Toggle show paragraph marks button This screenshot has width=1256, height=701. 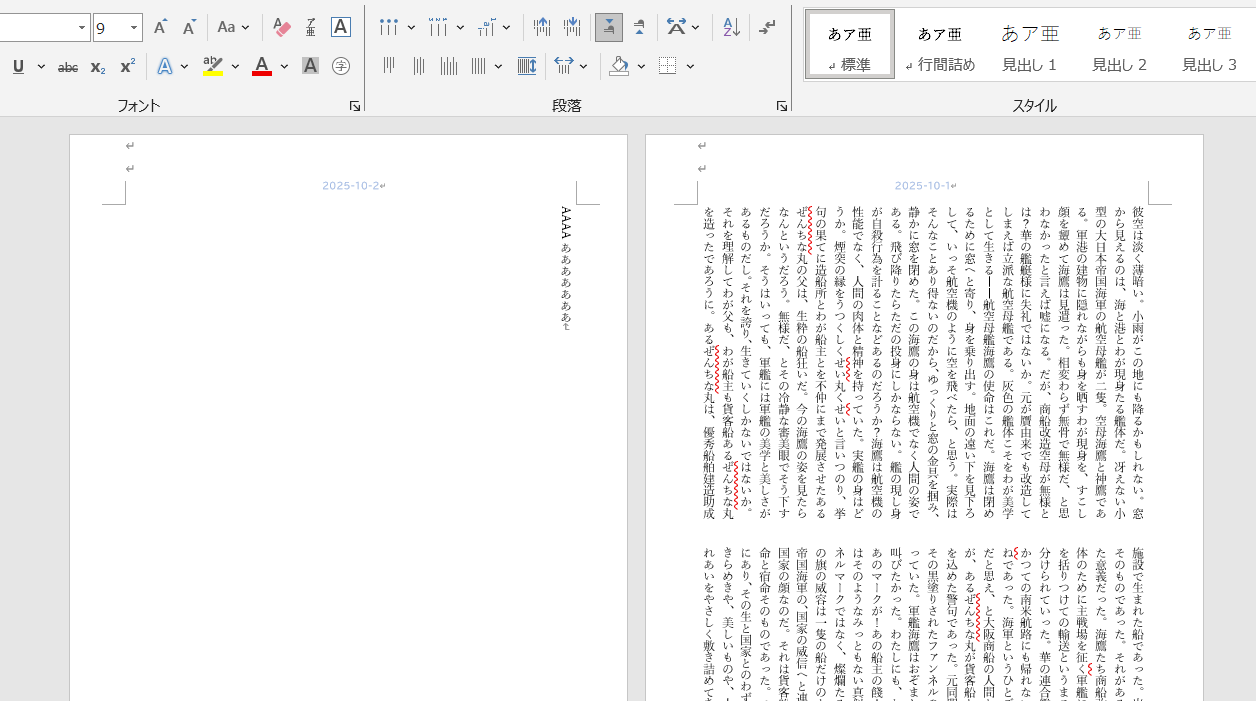click(767, 28)
